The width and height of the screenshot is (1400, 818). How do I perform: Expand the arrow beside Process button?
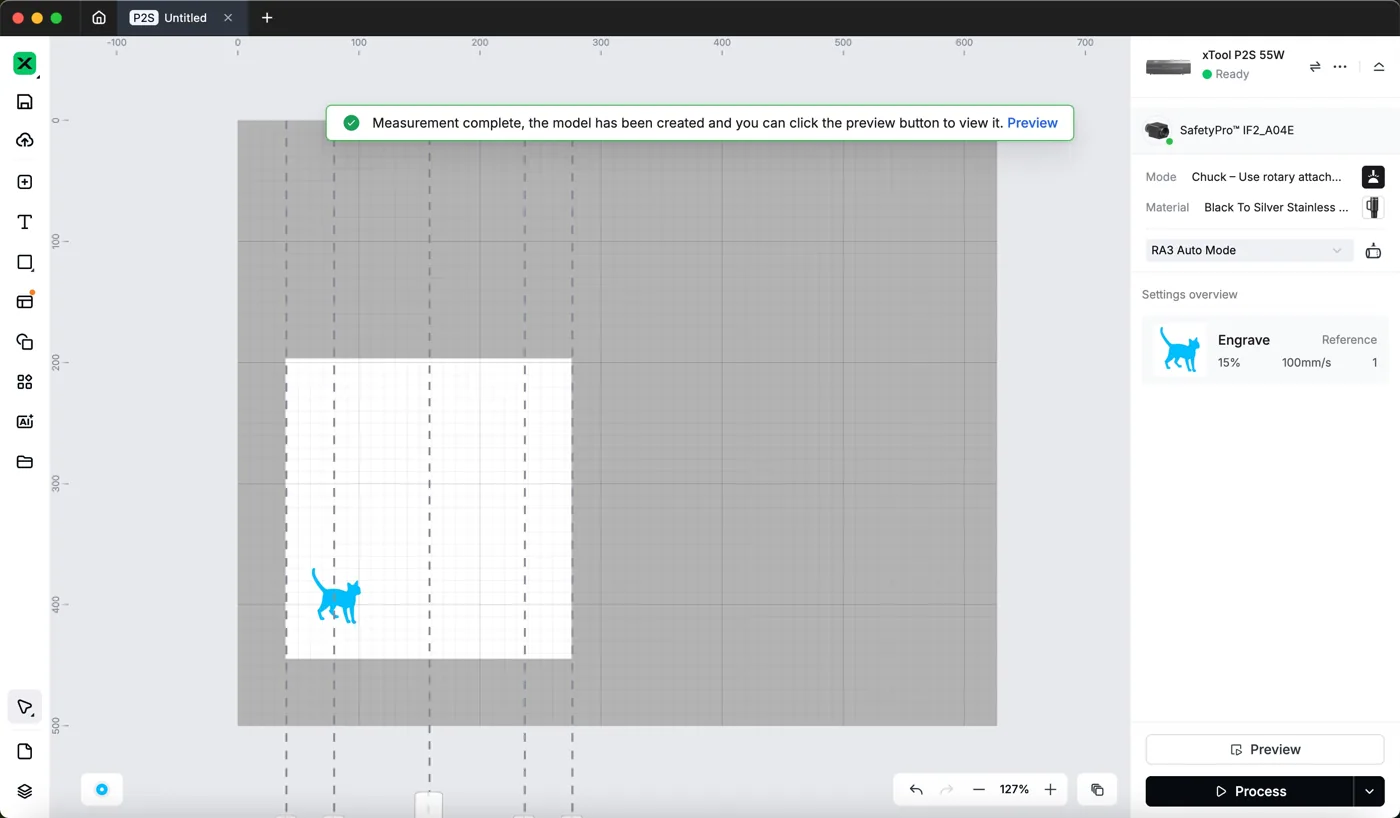click(x=1369, y=791)
